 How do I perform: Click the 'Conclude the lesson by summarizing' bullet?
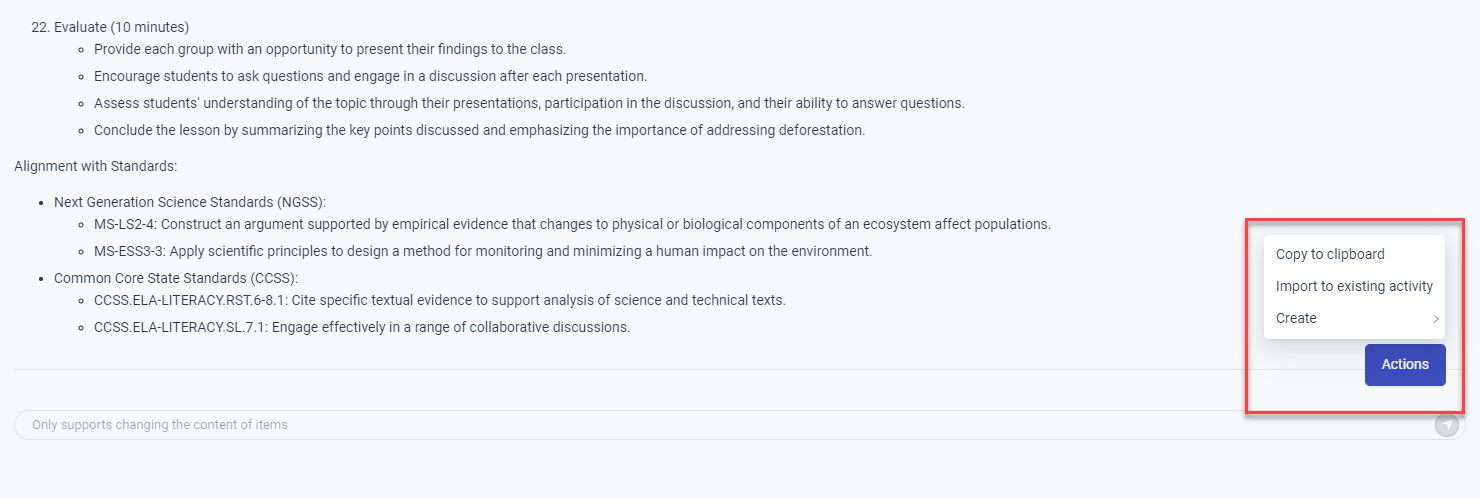click(479, 130)
